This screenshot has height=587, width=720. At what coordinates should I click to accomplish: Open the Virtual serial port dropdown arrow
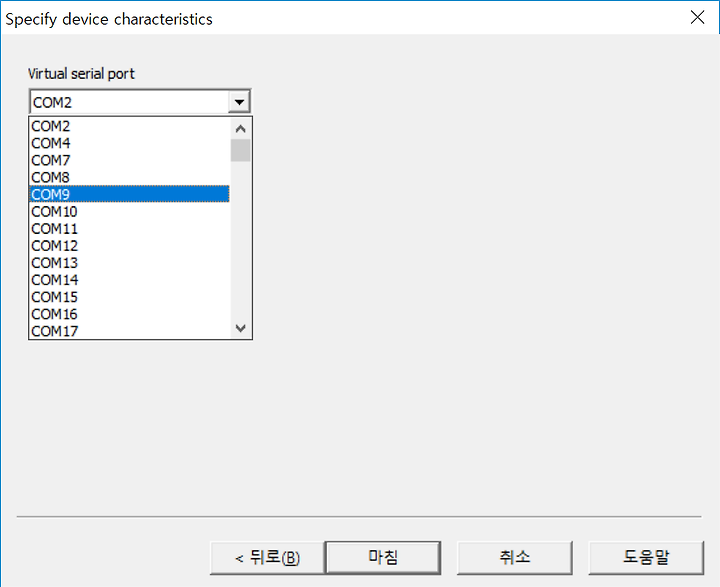[239, 102]
